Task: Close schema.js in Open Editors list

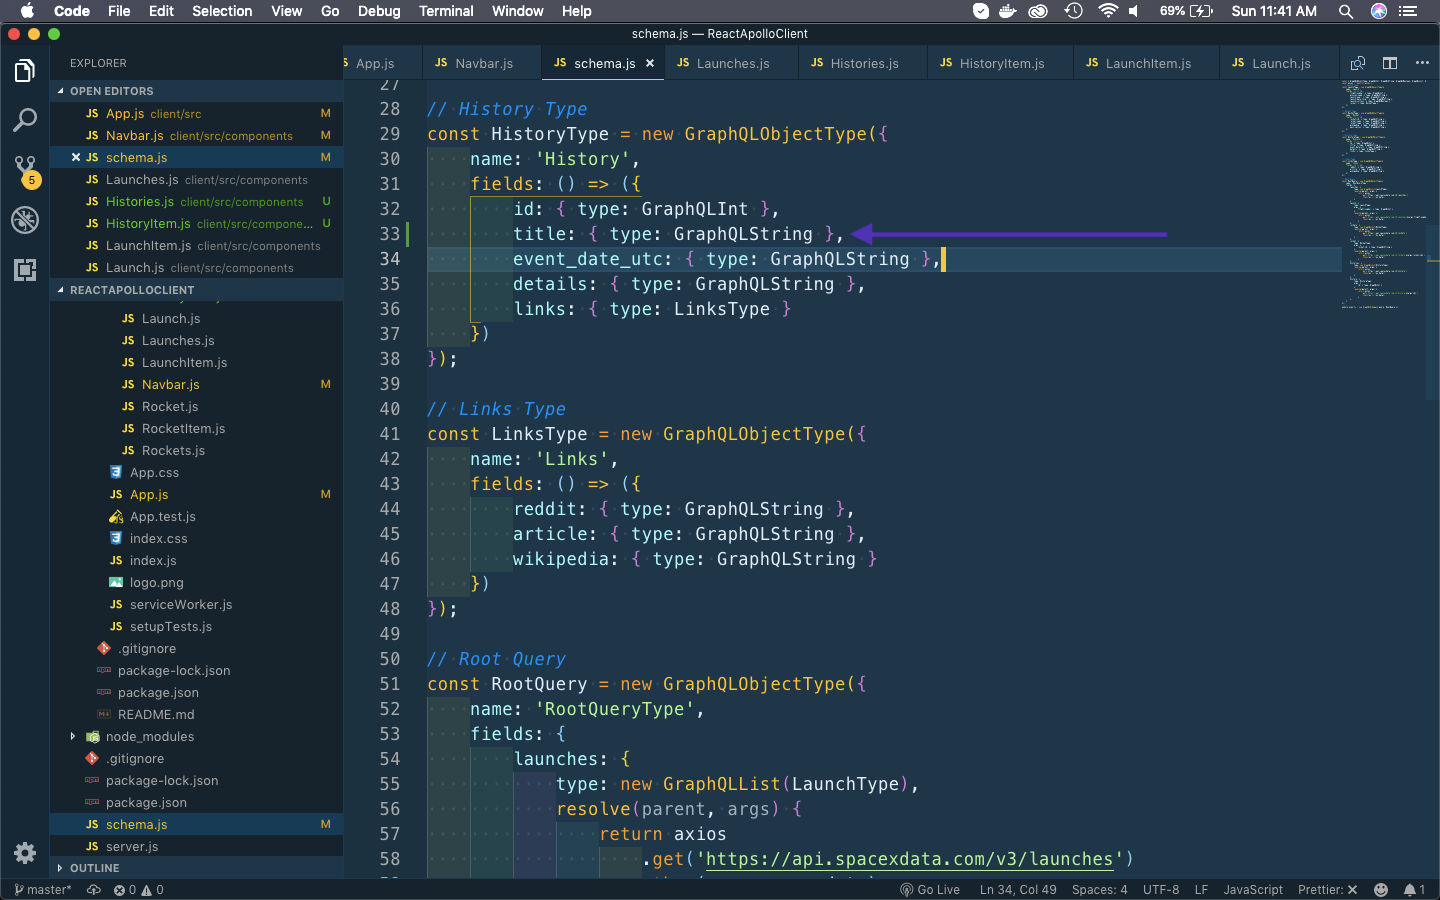Action: [x=76, y=157]
